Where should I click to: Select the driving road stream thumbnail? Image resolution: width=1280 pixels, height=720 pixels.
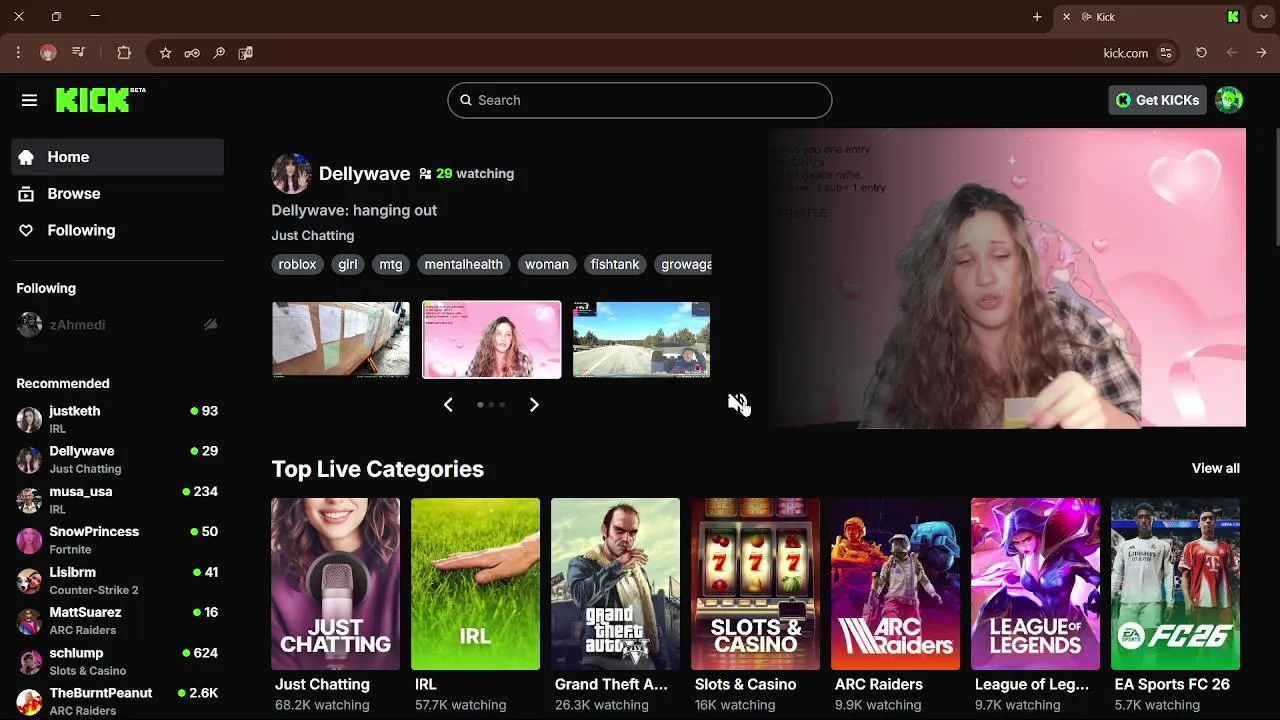(x=641, y=340)
